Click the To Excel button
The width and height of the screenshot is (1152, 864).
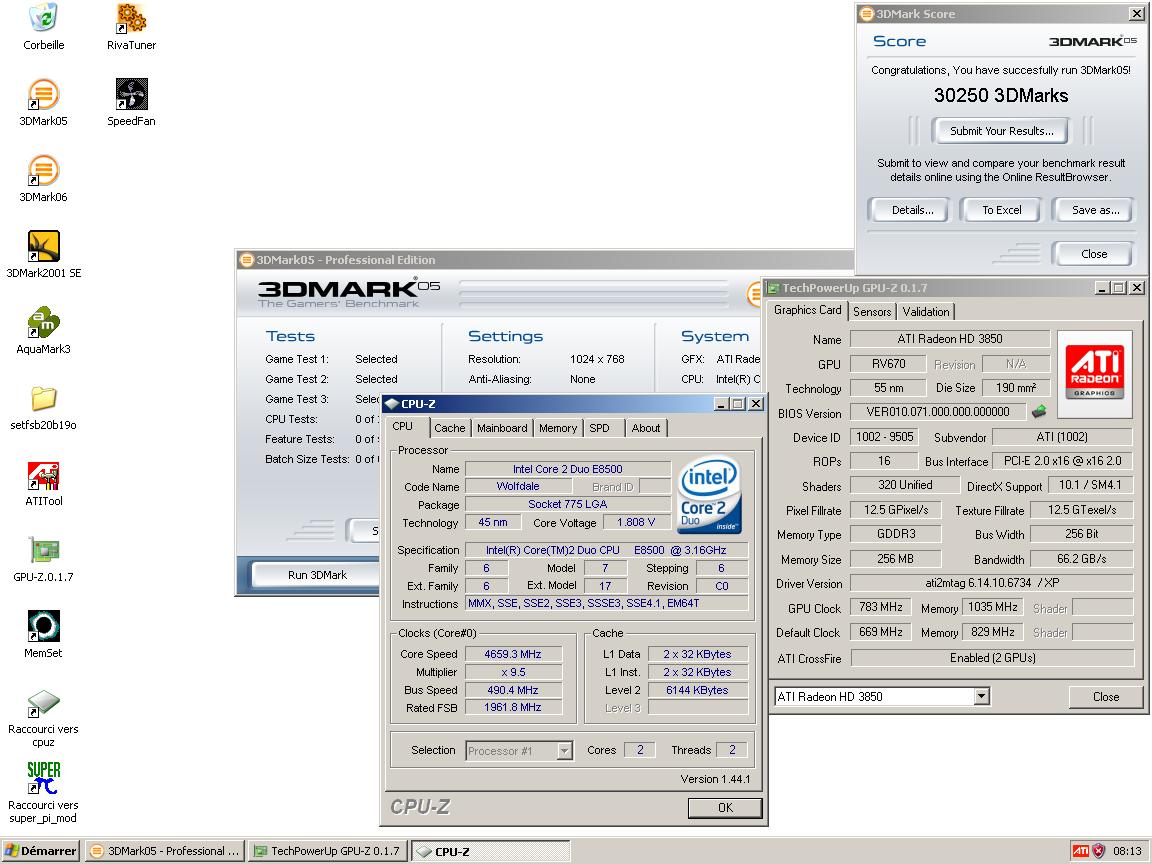(x=1001, y=209)
